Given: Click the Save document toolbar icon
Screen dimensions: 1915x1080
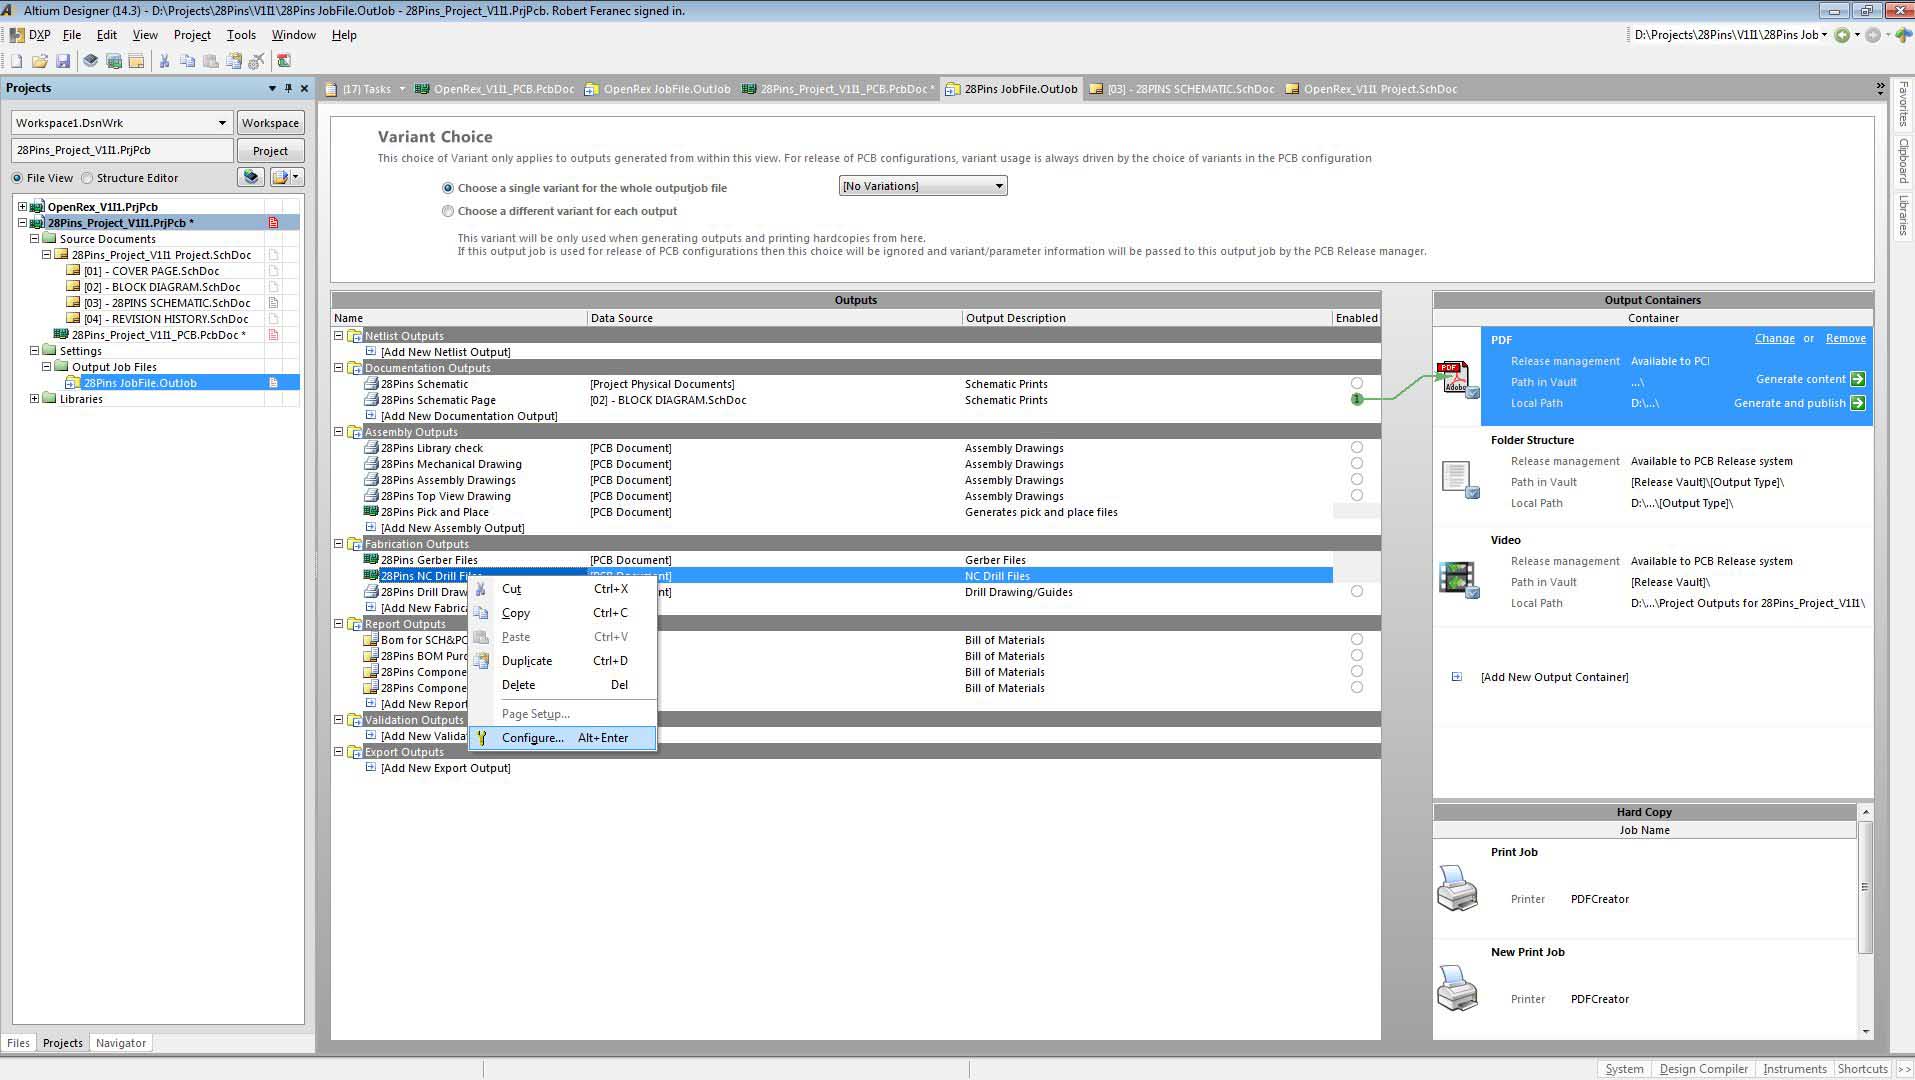Looking at the screenshot, I should [63, 61].
